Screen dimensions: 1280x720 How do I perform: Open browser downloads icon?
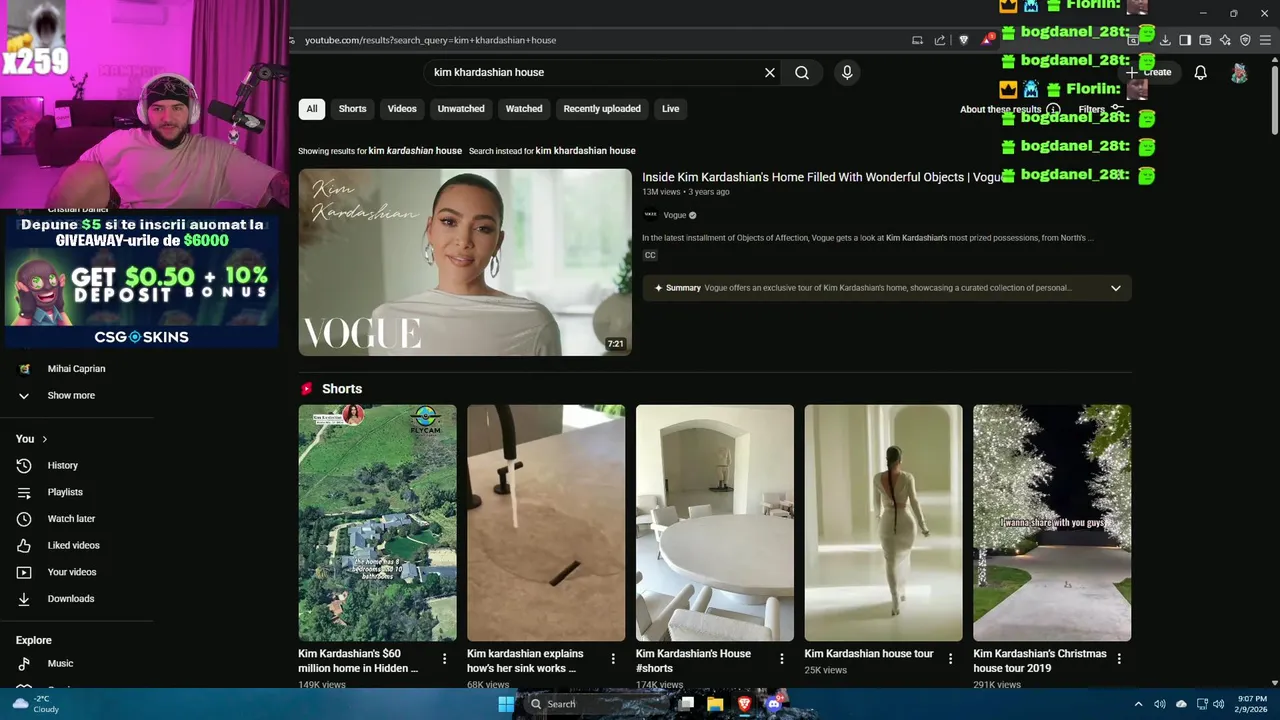click(1165, 40)
